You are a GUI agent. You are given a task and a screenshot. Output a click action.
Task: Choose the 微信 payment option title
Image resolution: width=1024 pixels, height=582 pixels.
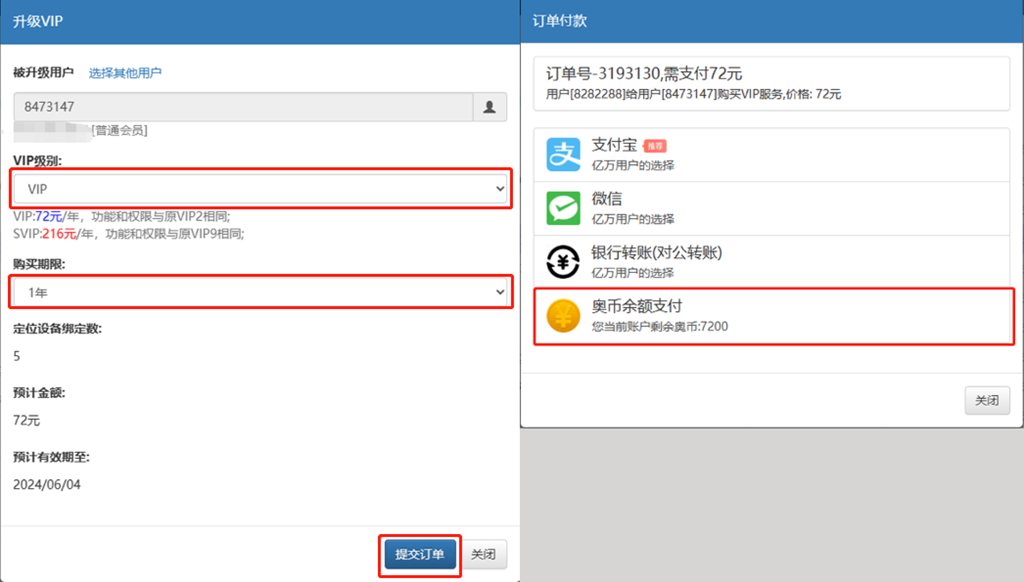pyautogui.click(x=607, y=199)
